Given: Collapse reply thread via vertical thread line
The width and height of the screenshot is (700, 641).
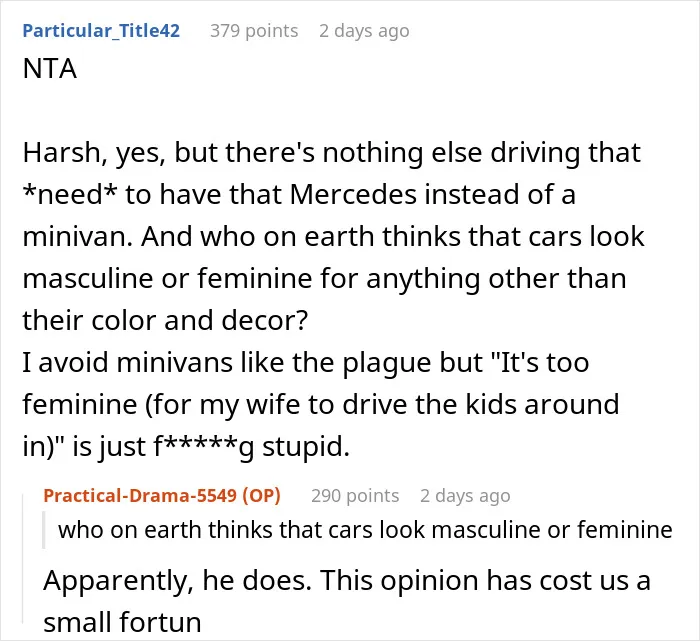Looking at the screenshot, I should point(23,558).
